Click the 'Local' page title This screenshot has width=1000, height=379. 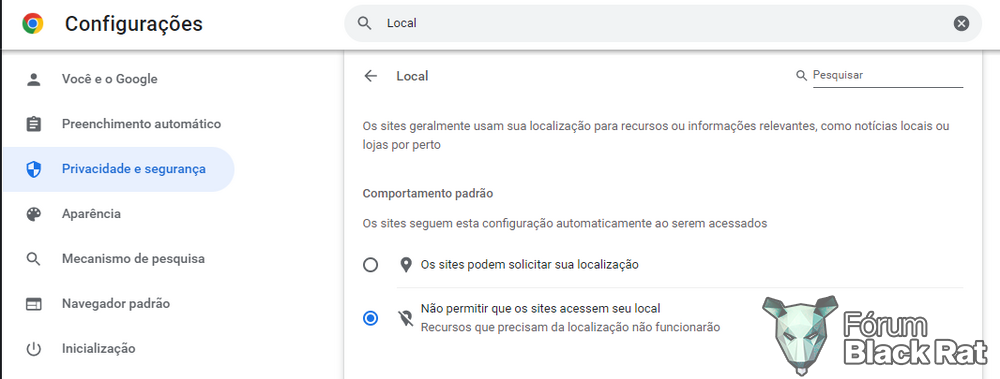pyautogui.click(x=412, y=76)
